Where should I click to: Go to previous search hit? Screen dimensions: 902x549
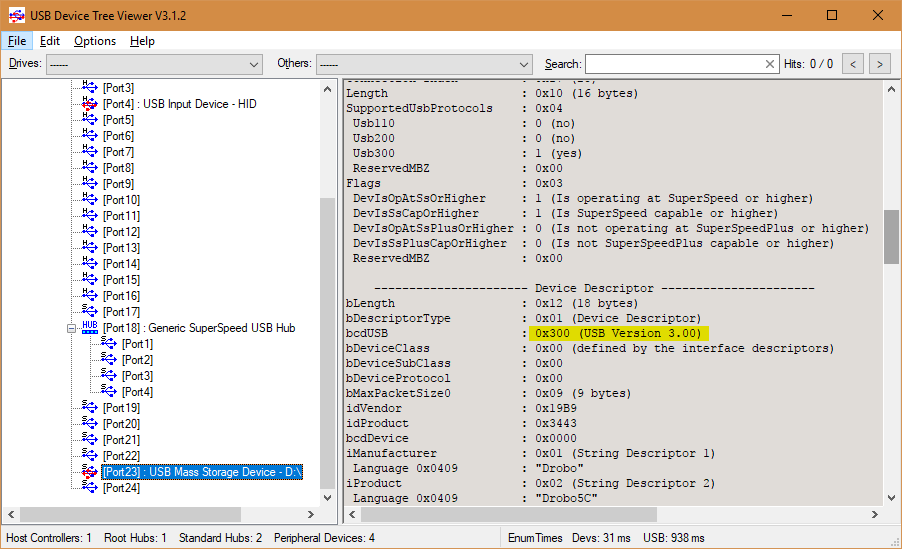click(853, 64)
